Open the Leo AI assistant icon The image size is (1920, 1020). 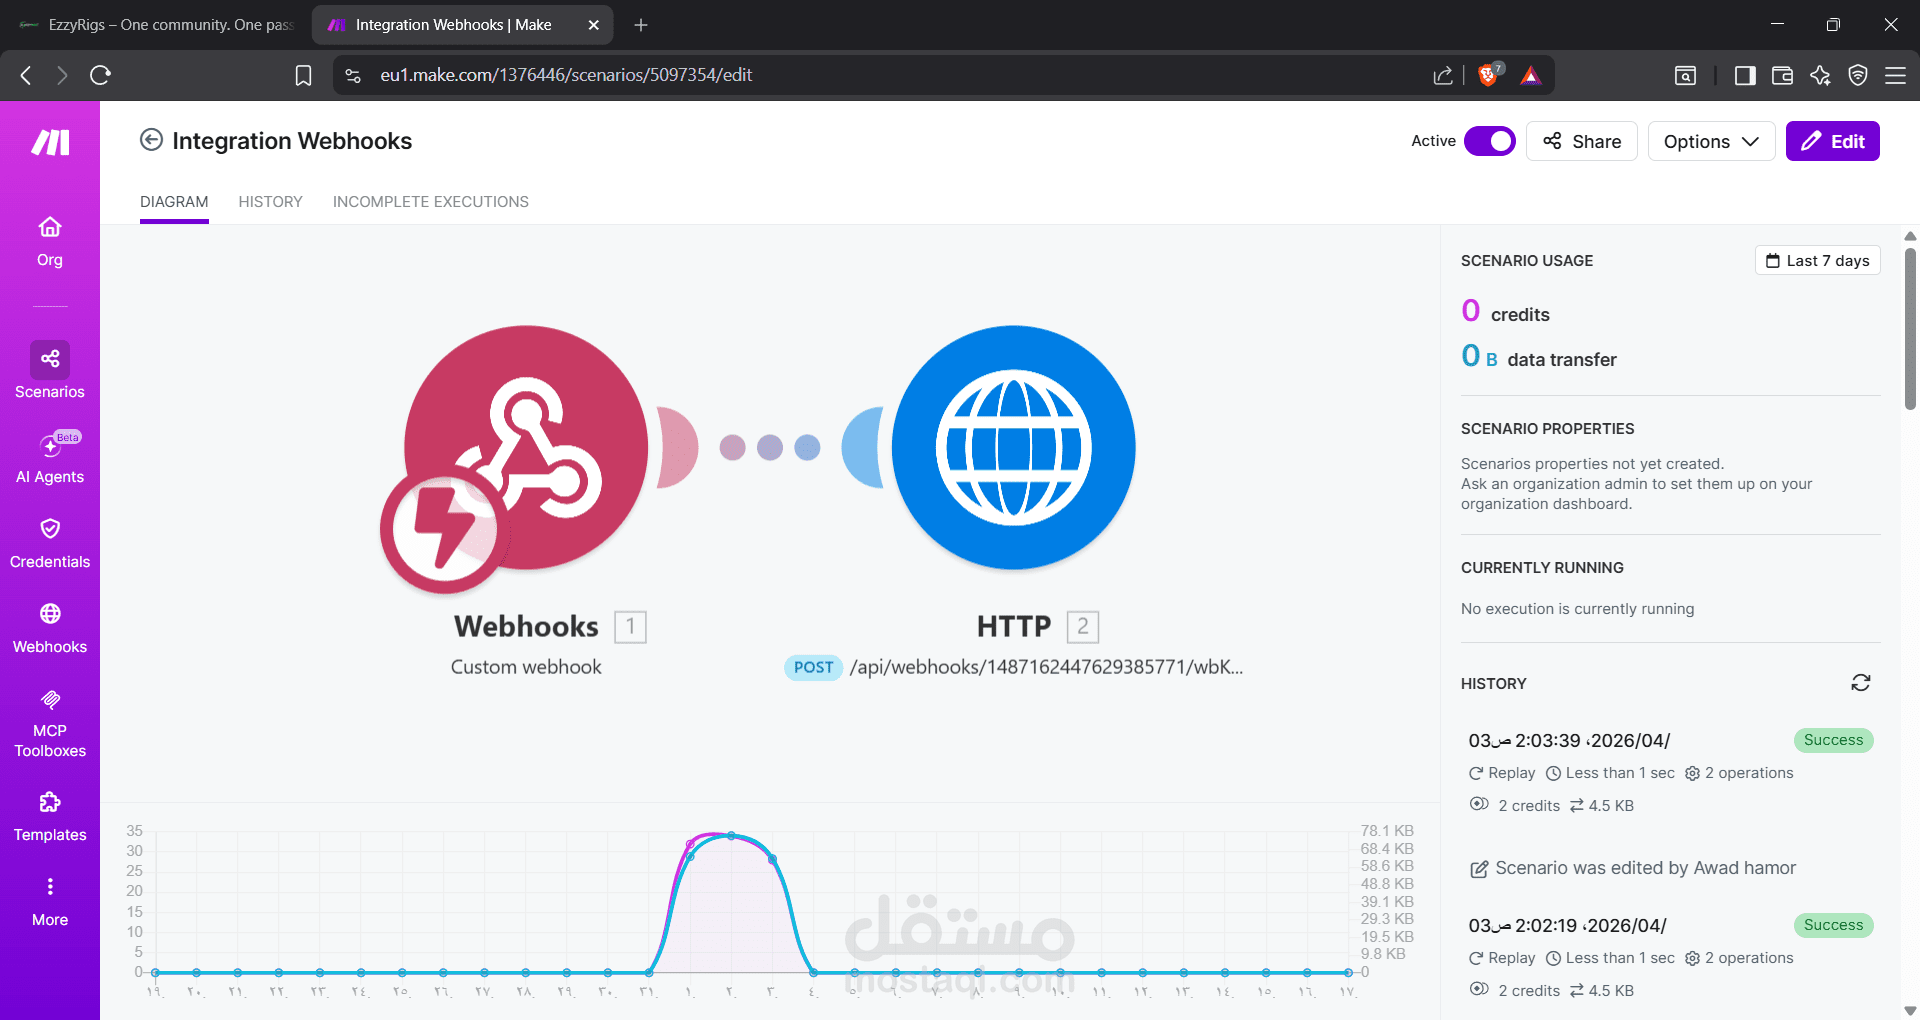pos(1820,75)
